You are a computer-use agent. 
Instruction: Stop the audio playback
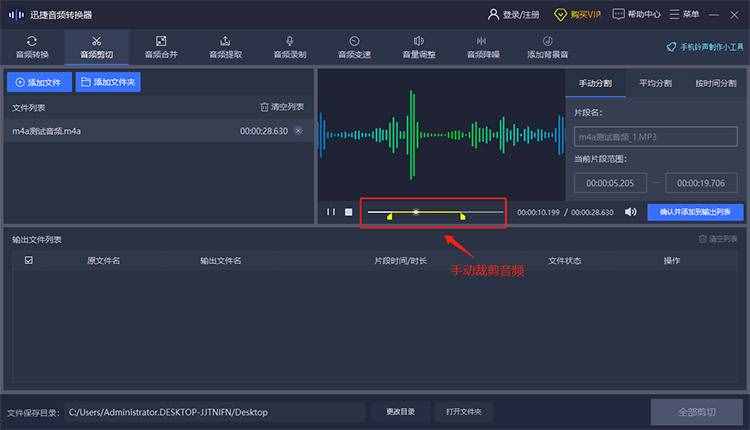[x=349, y=212]
